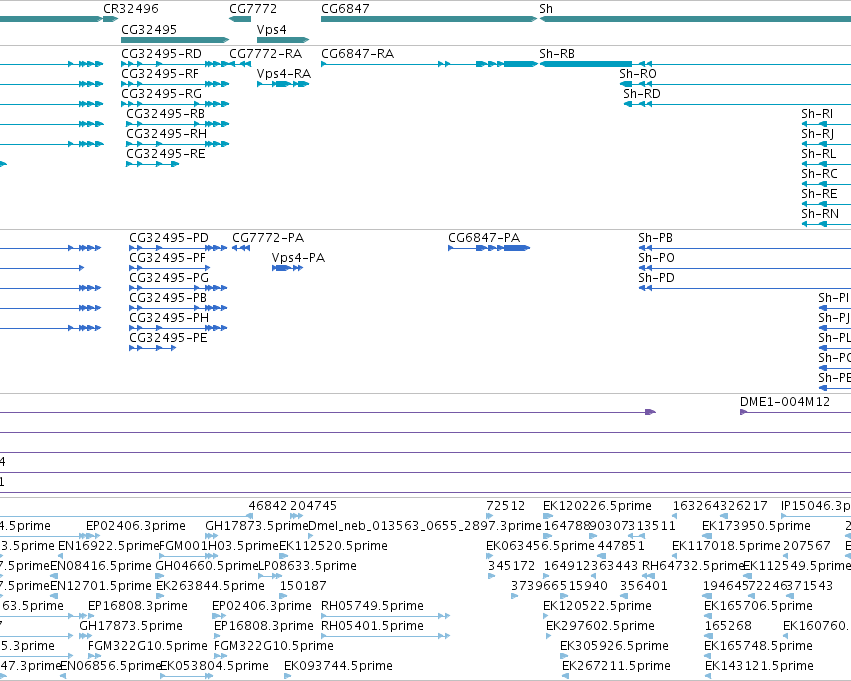The width and height of the screenshot is (851, 681).
Task: Click the teal Vps4 gene arrow
Action: coord(283,40)
